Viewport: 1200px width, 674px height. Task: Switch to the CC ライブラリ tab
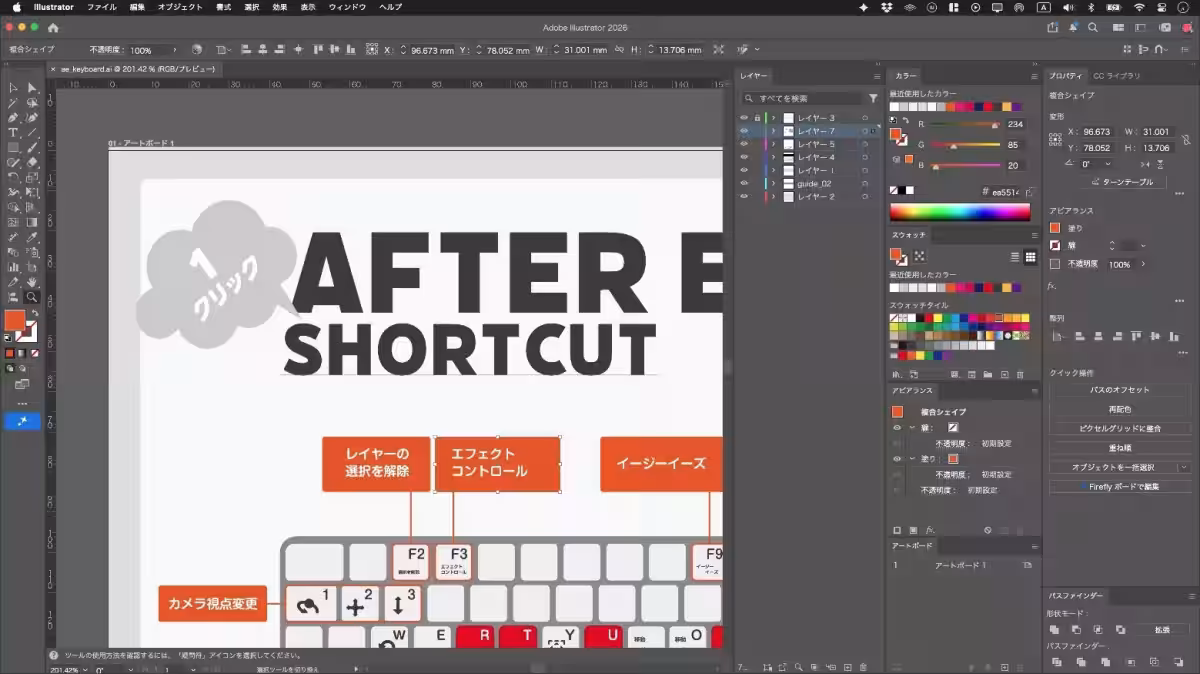tap(1117, 75)
